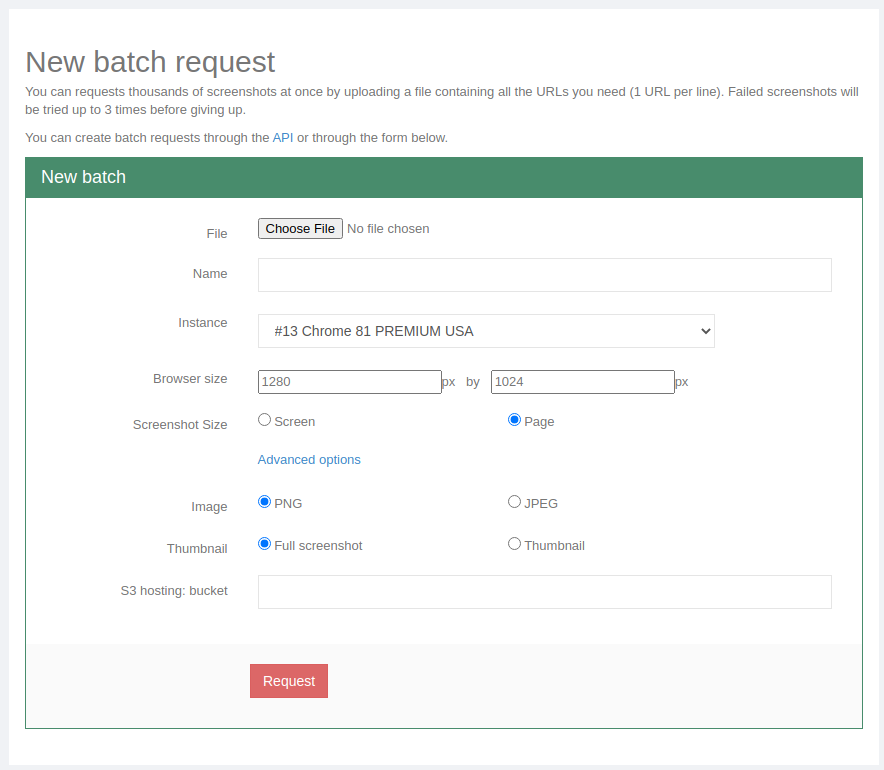This screenshot has width=884, height=770.
Task: Click the New batch green header bar
Action: tap(442, 176)
